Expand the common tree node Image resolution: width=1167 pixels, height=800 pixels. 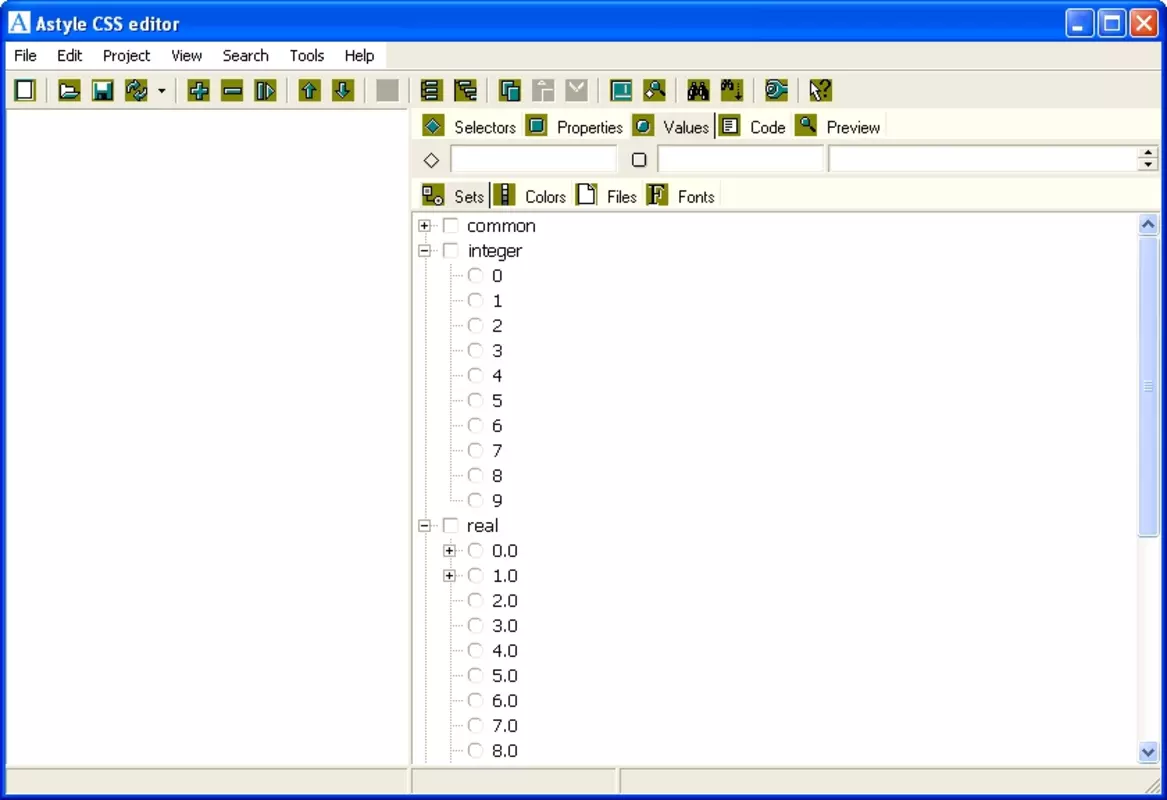tap(424, 225)
